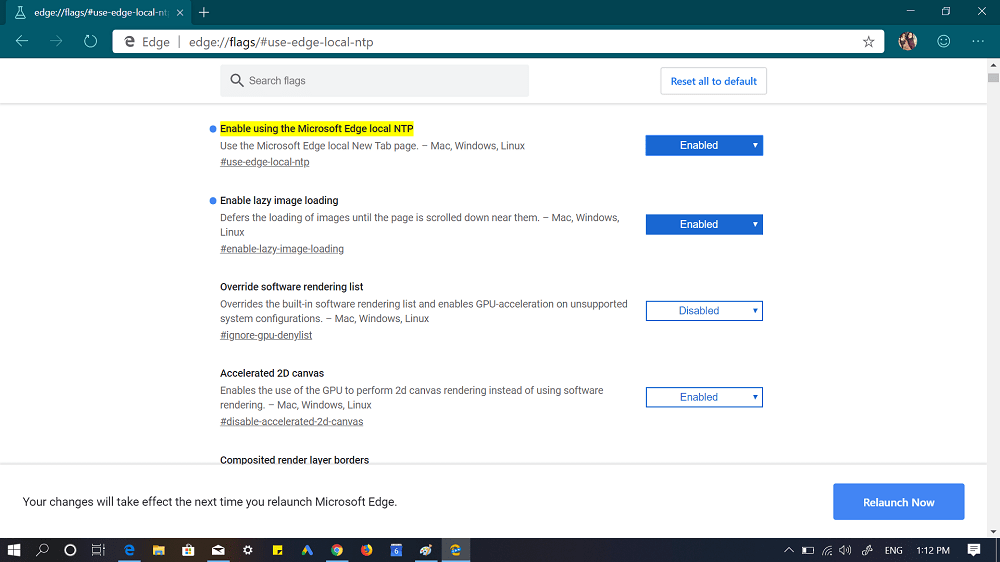Select the edge://flags tab
This screenshot has width=1000, height=562.
(99, 12)
